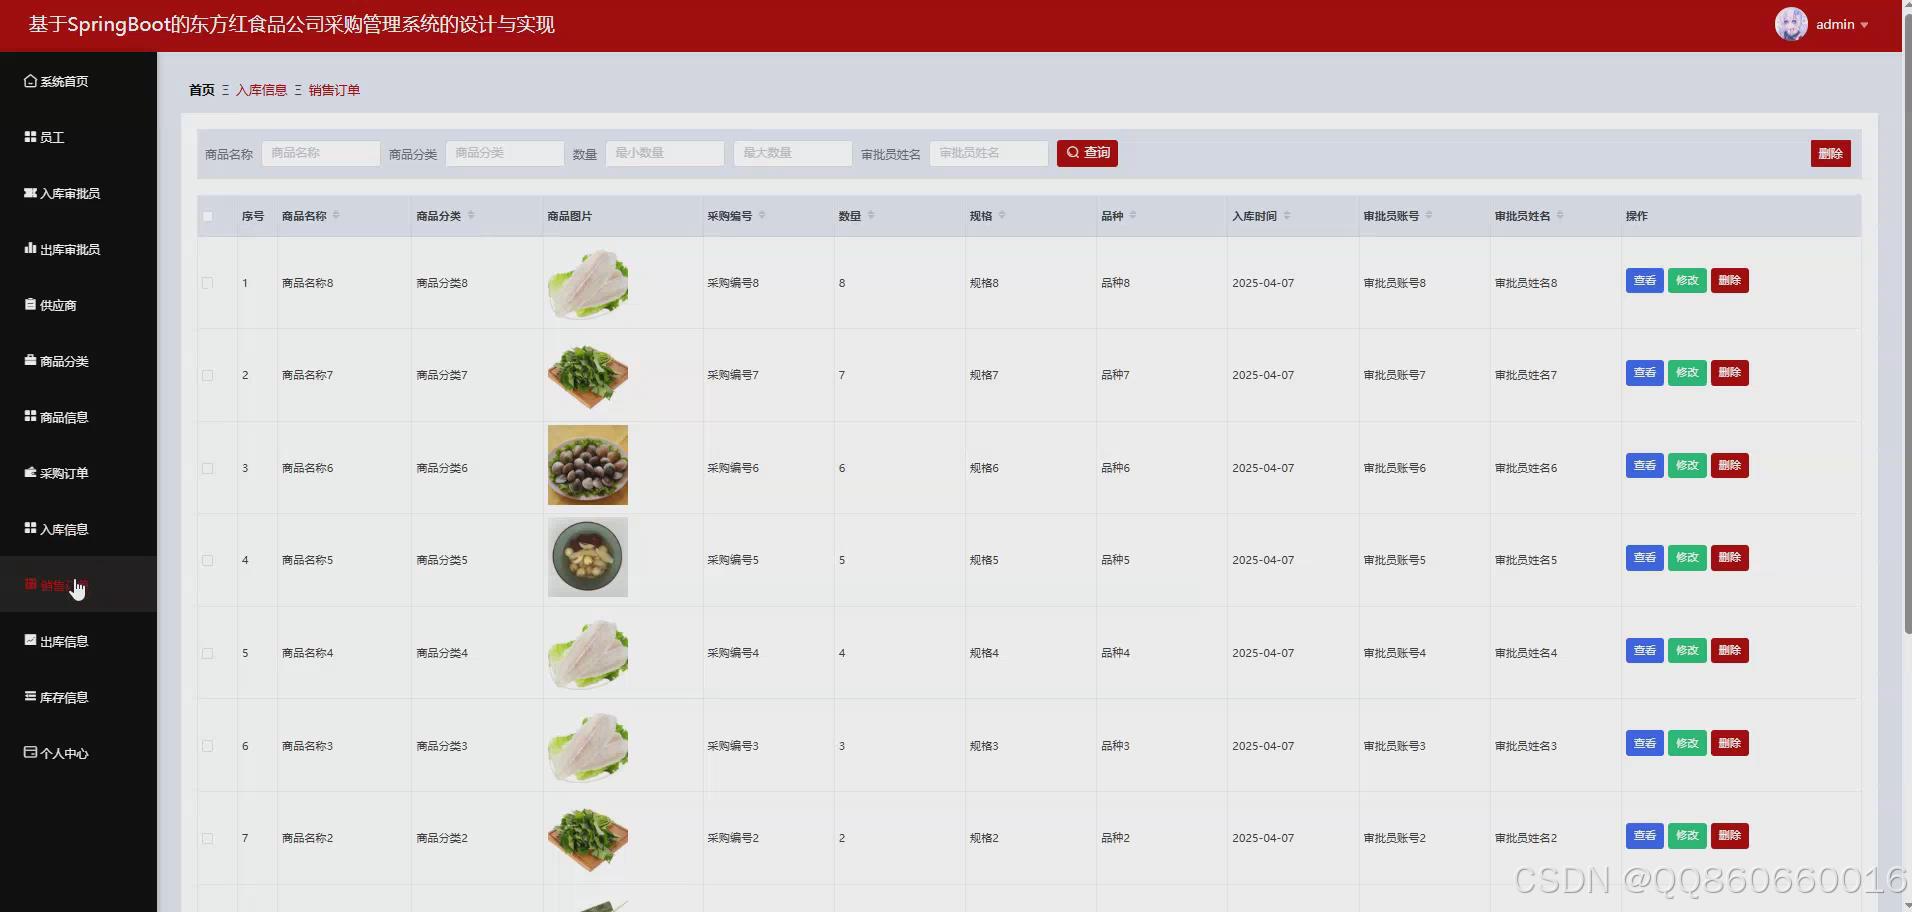Check the row 商品名称8 checkbox
Viewport: 1912px width, 912px height.
[208, 283]
